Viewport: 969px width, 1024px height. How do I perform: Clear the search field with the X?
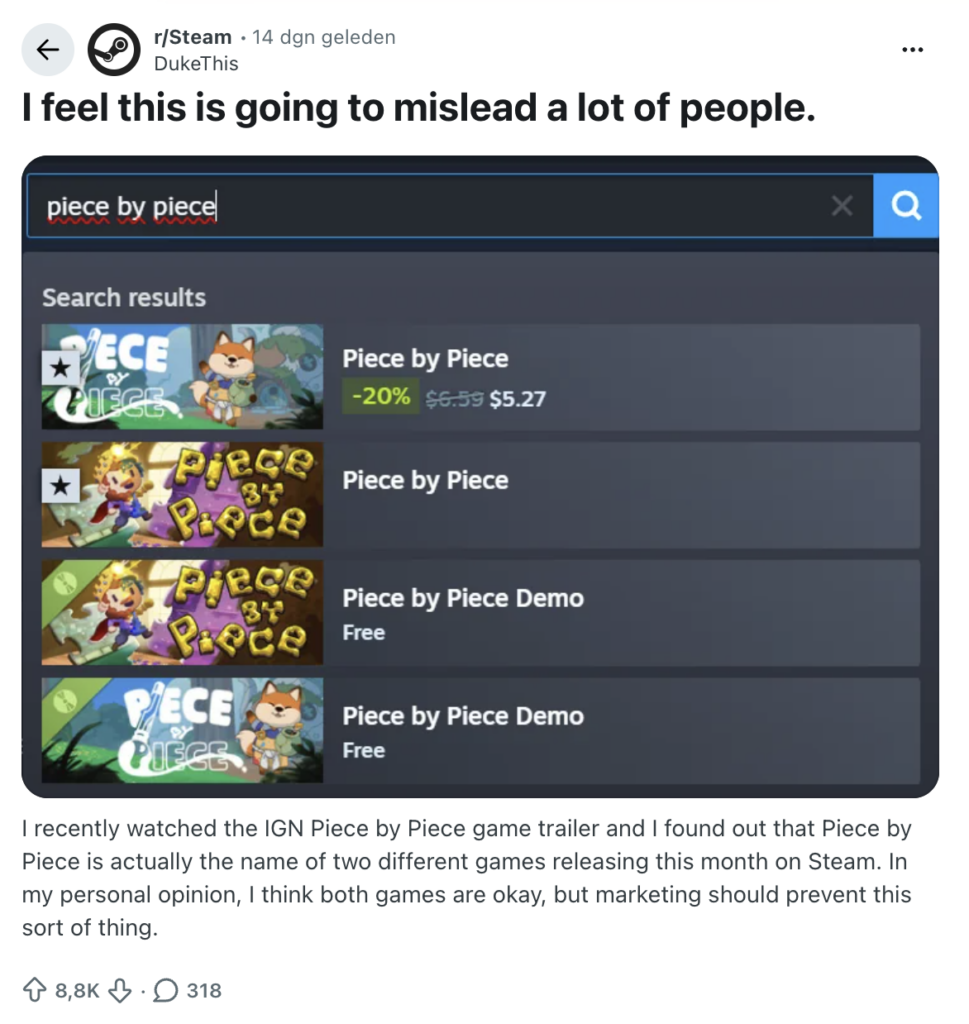click(843, 206)
